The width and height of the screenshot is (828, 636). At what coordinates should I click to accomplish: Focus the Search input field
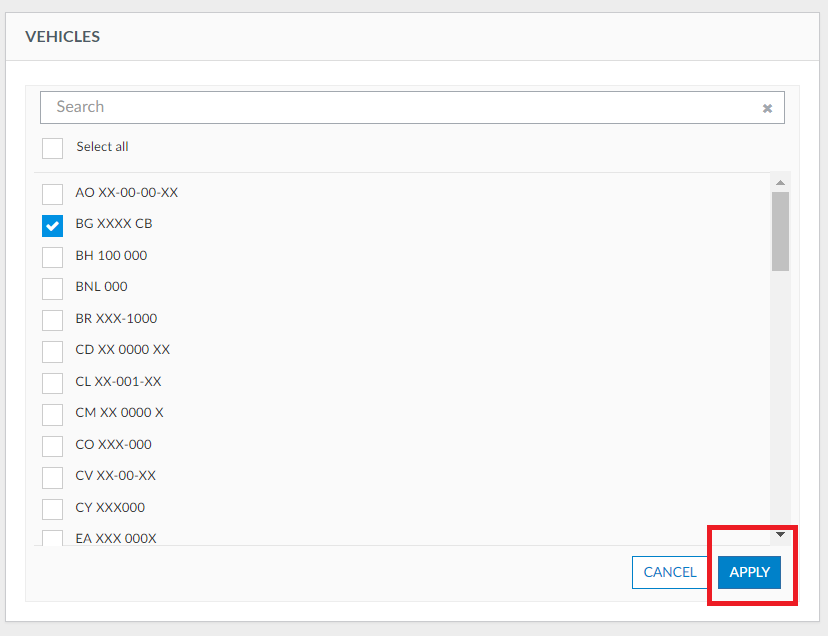(x=400, y=107)
